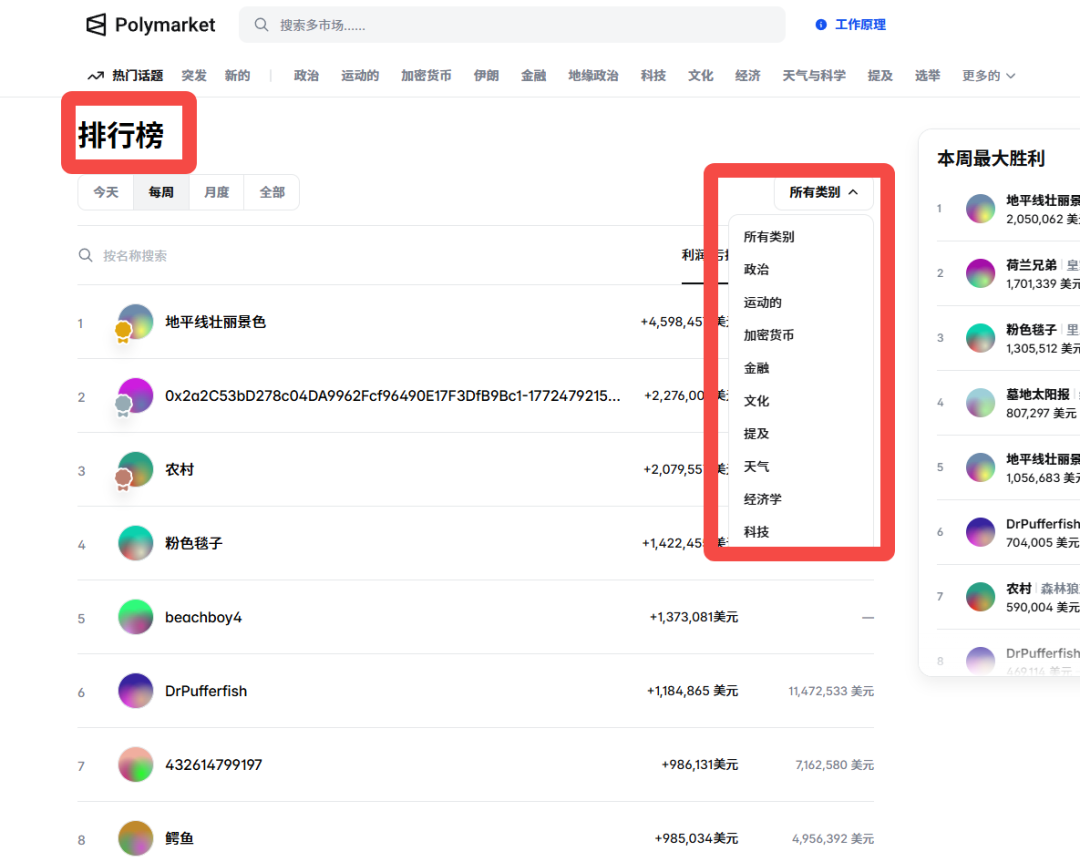Choose 金融 in the category dropdown list

point(756,368)
